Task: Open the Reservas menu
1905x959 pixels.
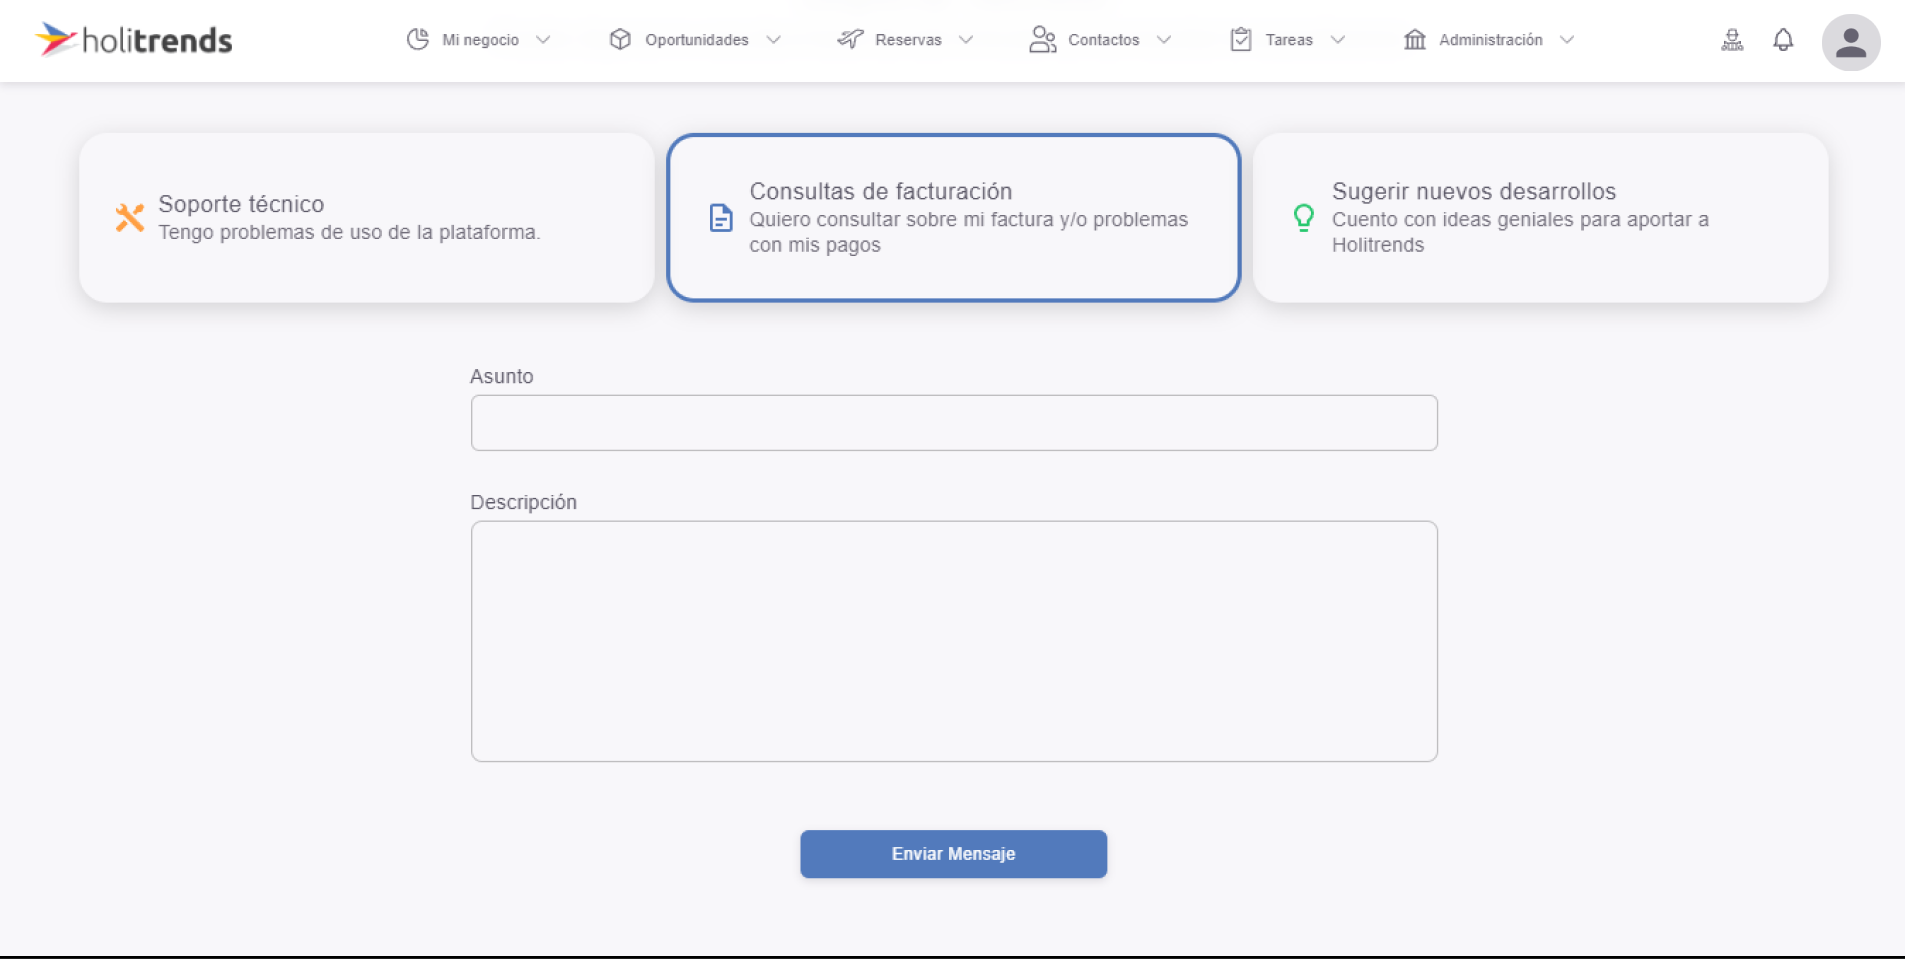Action: [x=906, y=40]
